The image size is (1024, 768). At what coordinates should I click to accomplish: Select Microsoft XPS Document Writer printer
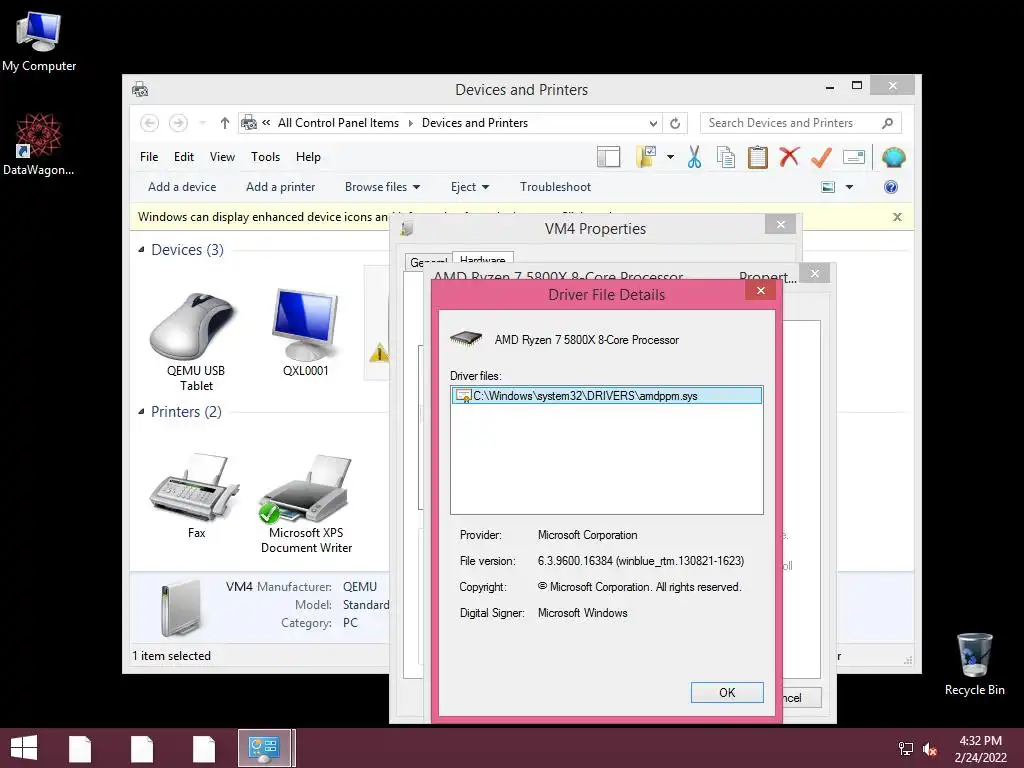tap(306, 504)
